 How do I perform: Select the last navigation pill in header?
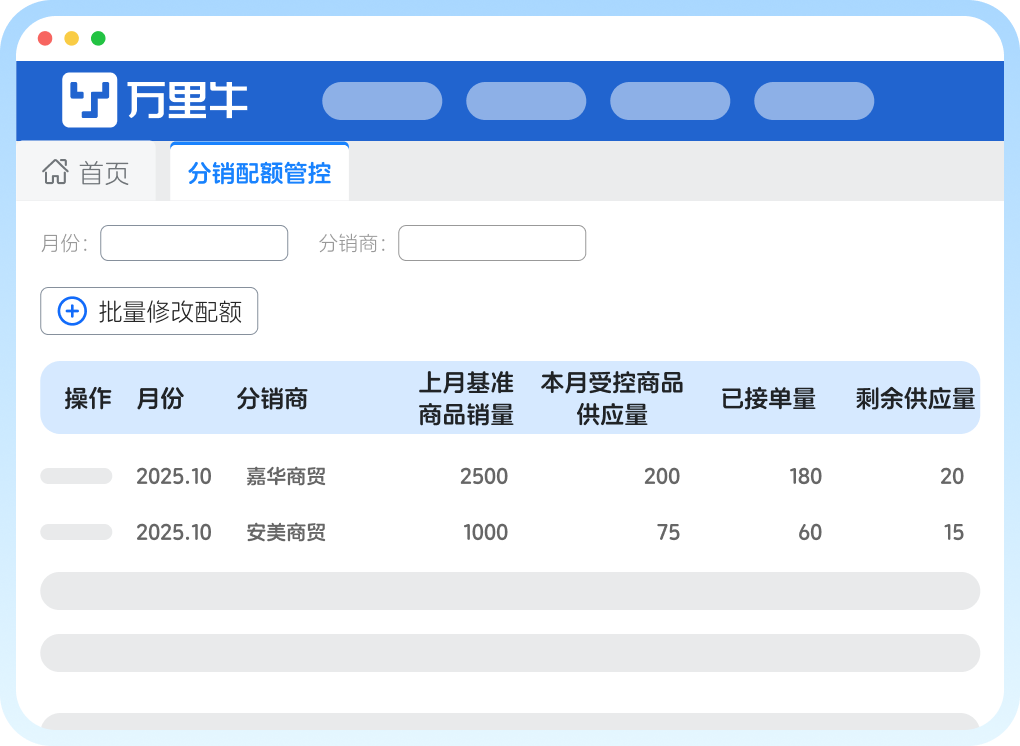(814, 101)
